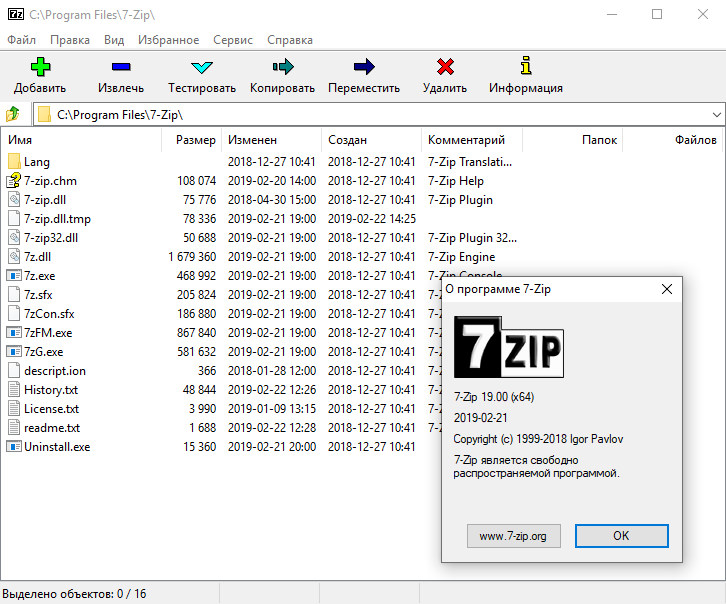
Task: Click the History.txt document icon
Action: (14, 389)
